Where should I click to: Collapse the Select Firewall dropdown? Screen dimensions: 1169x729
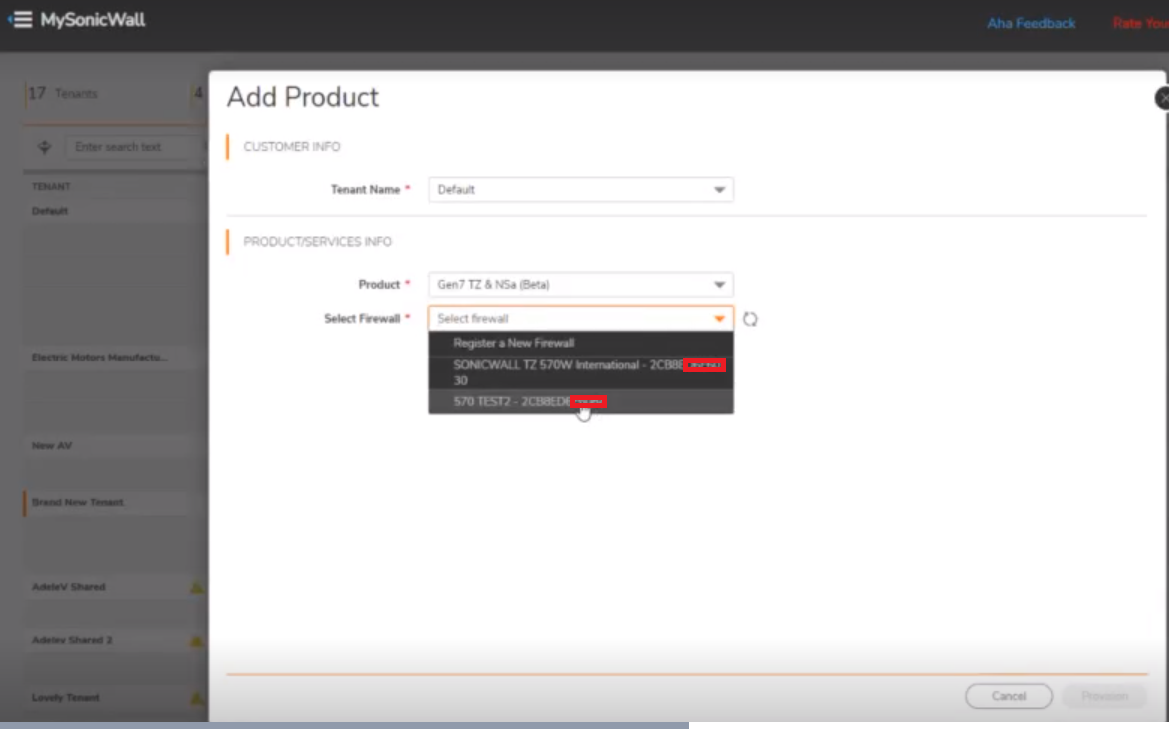(x=719, y=319)
